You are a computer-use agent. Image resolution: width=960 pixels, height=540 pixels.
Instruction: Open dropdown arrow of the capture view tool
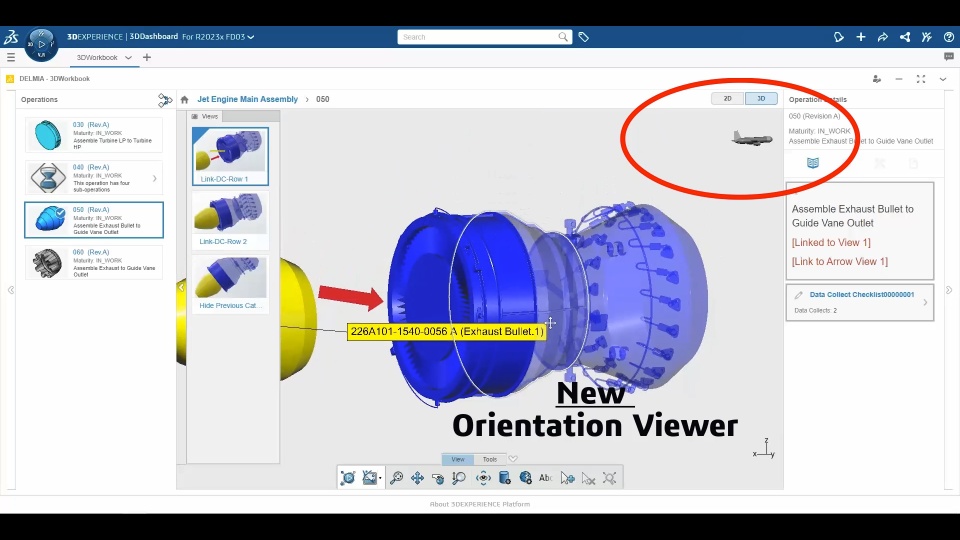[x=380, y=478]
